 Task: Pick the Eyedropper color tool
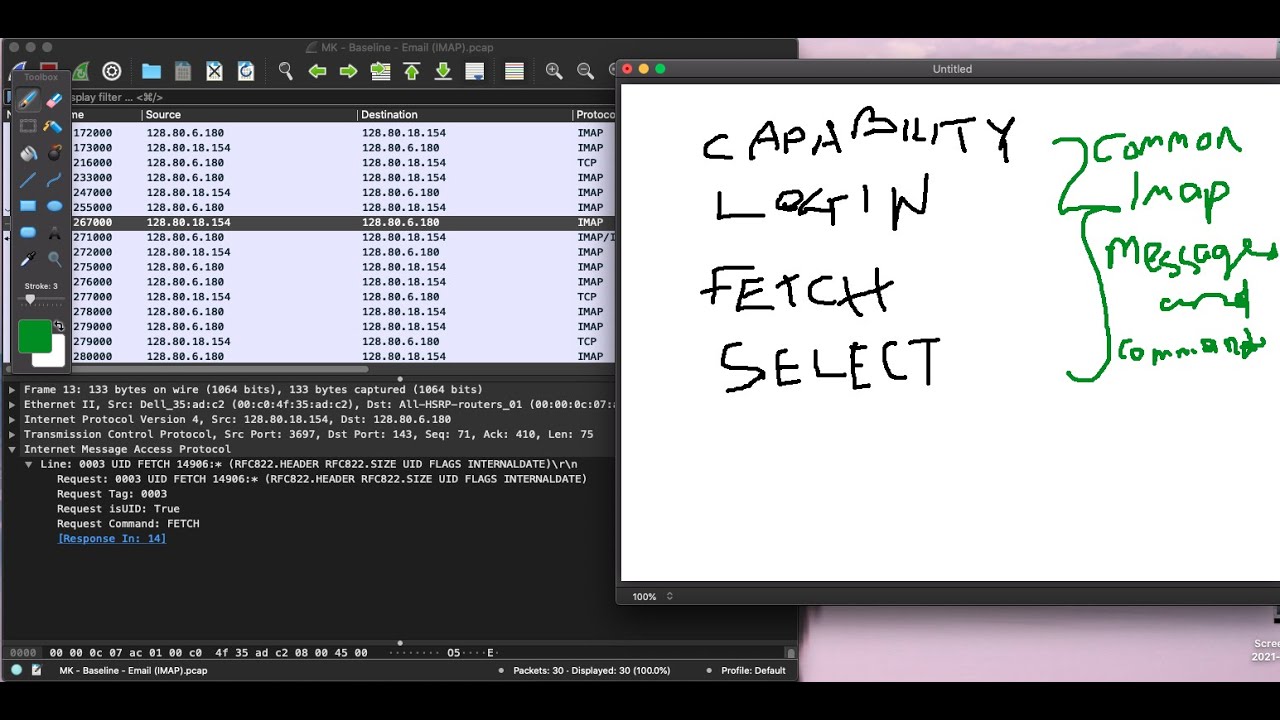pyautogui.click(x=28, y=257)
